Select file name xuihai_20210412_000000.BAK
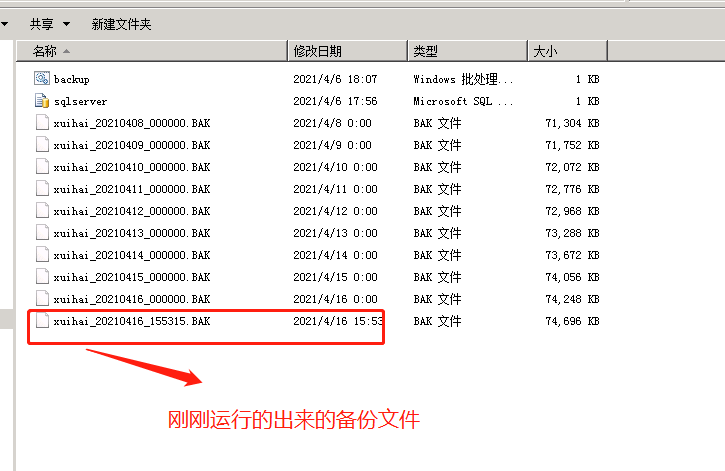725x471 pixels. click(132, 211)
